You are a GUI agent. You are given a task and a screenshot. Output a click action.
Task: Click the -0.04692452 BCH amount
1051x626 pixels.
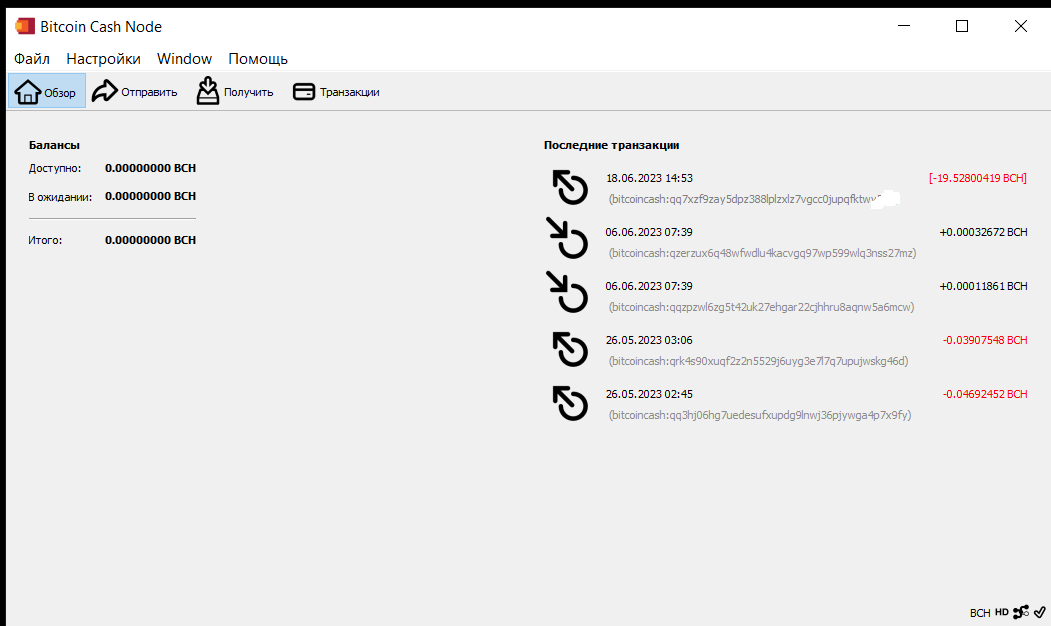(x=985, y=394)
